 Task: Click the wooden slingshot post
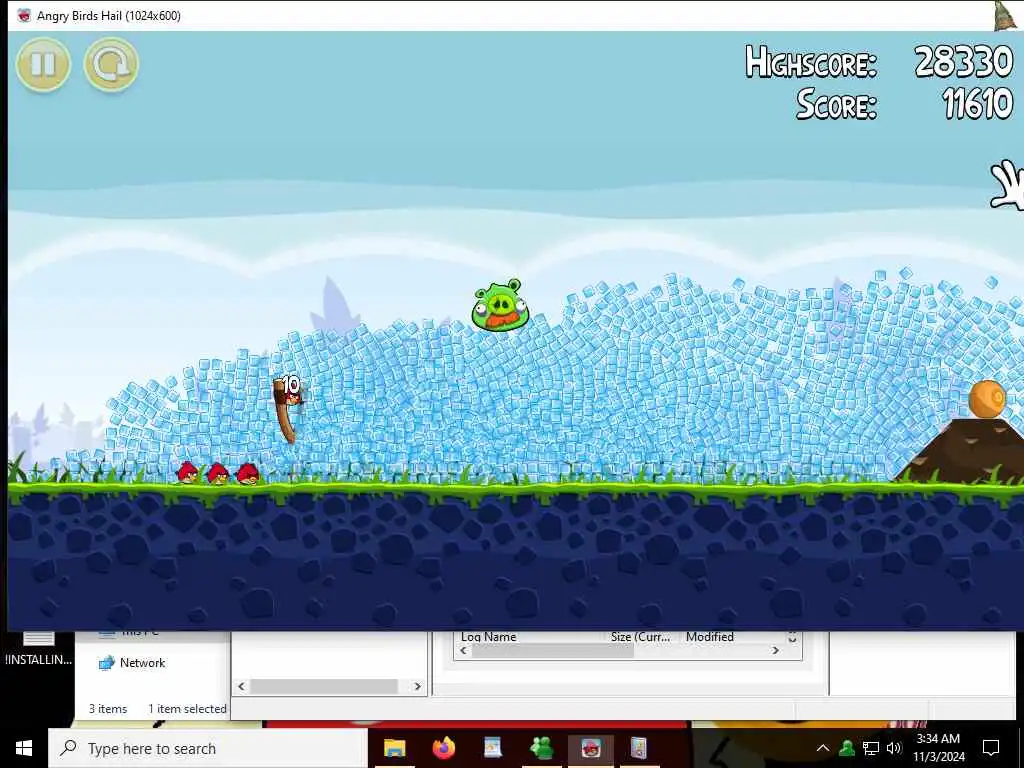click(284, 411)
